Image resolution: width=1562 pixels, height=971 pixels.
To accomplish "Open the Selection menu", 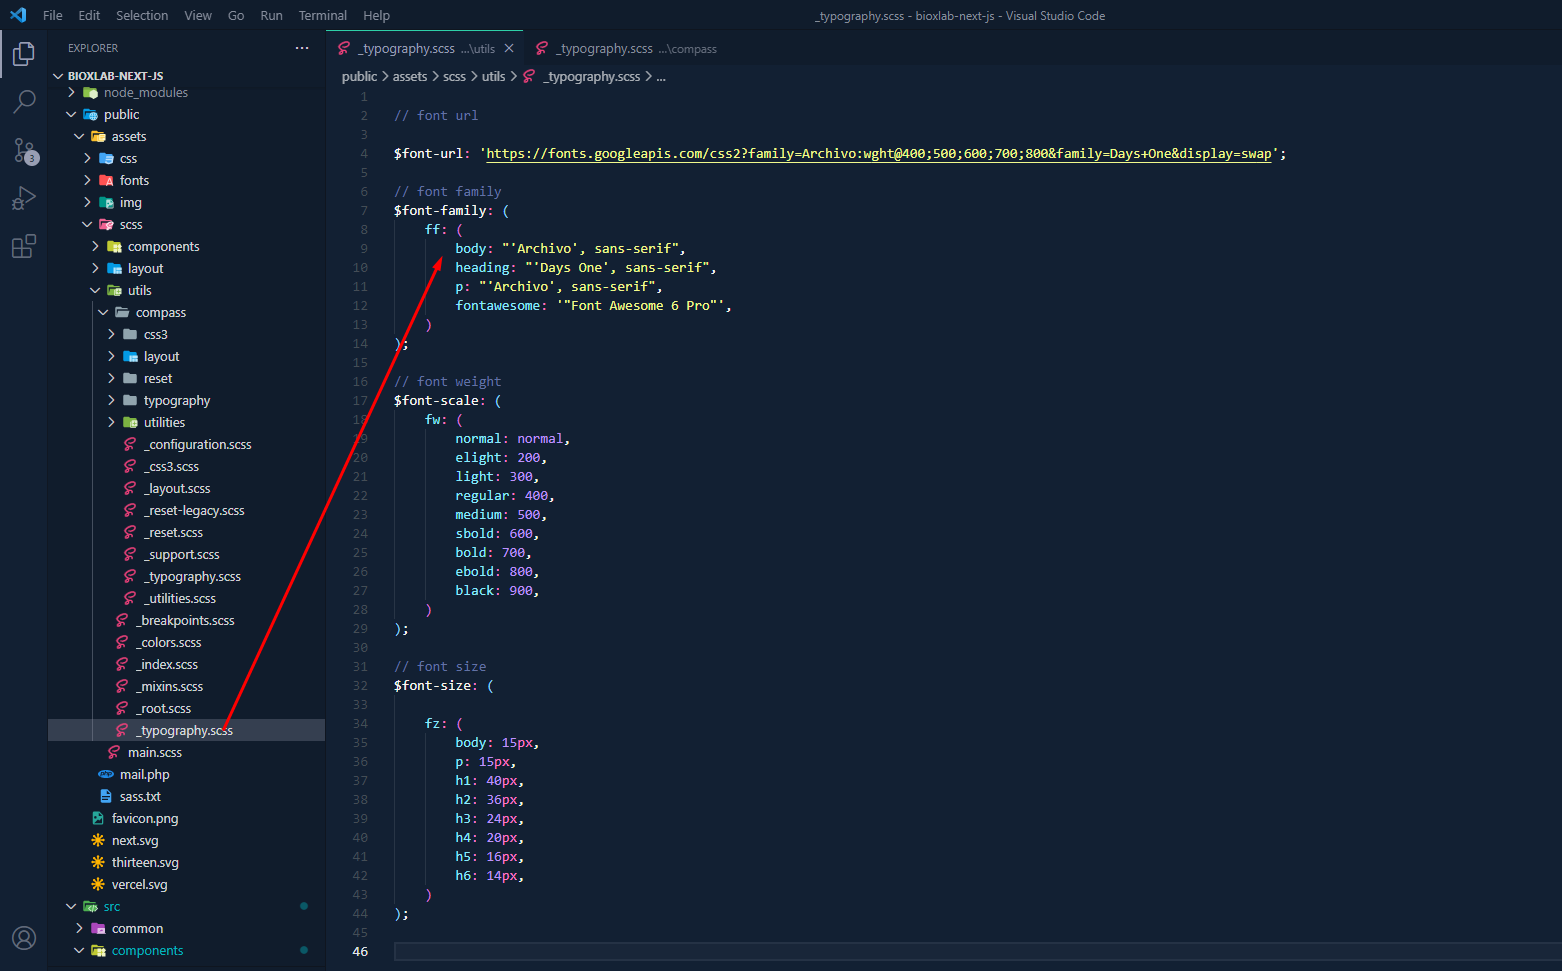I will pyautogui.click(x=142, y=16).
